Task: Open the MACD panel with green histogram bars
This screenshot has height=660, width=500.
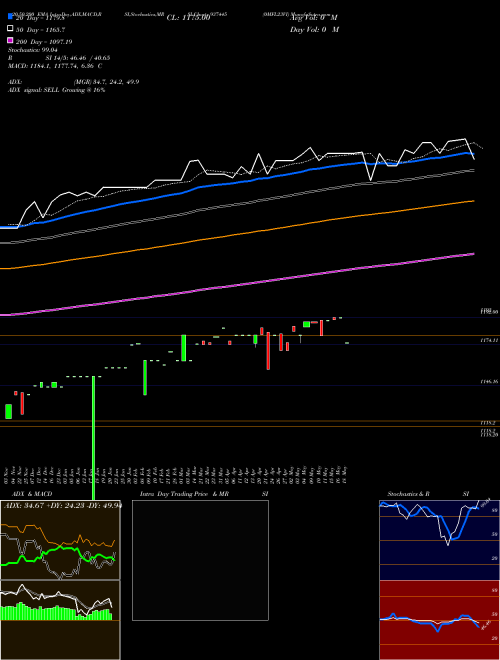Action: point(60,620)
